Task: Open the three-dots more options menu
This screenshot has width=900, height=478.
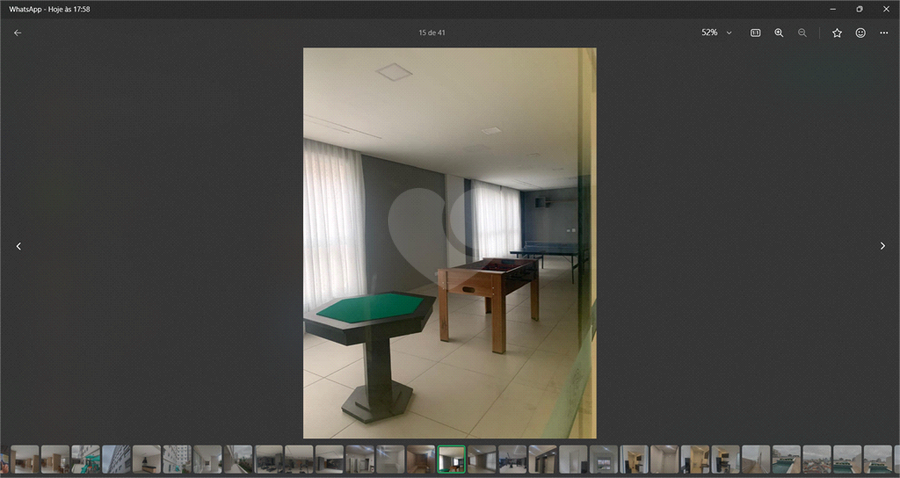Action: (884, 33)
